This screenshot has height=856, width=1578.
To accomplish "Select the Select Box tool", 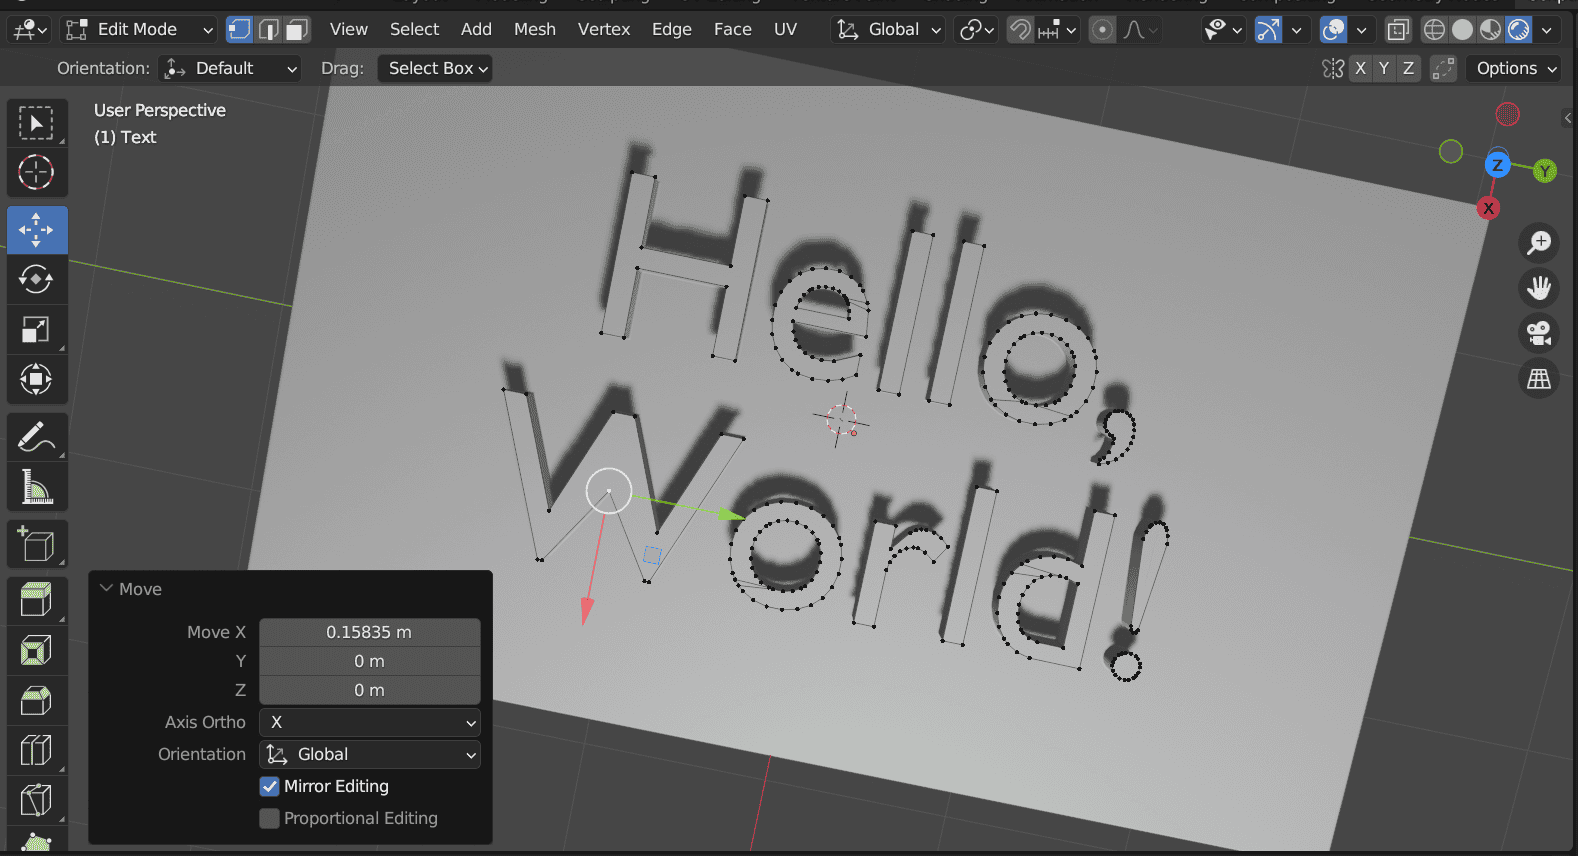I will [x=37, y=123].
